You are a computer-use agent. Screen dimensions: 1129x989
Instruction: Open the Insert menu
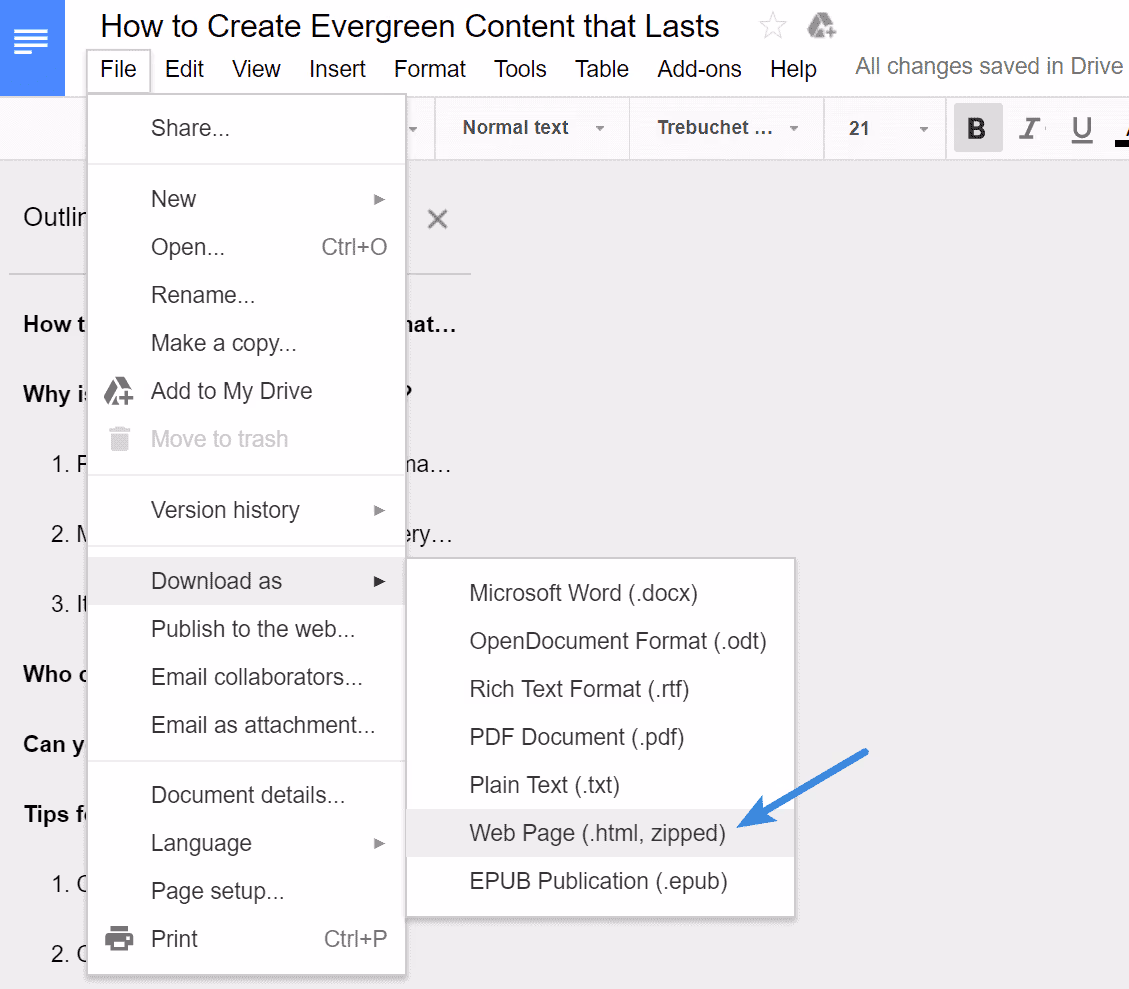click(x=337, y=69)
